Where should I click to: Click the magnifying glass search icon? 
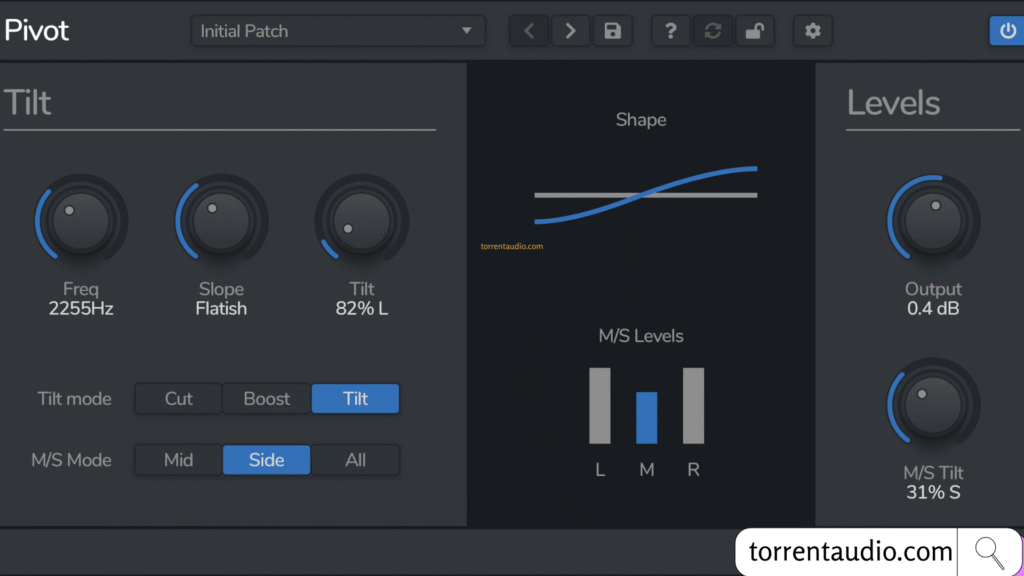pos(989,551)
